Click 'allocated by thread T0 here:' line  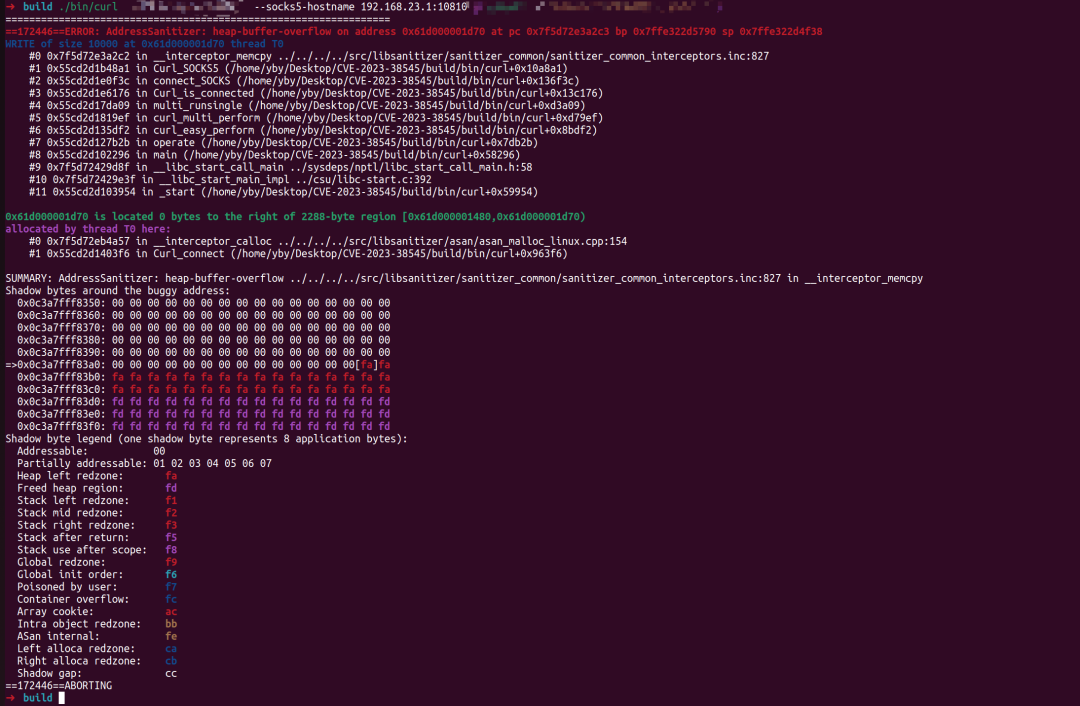(87, 229)
